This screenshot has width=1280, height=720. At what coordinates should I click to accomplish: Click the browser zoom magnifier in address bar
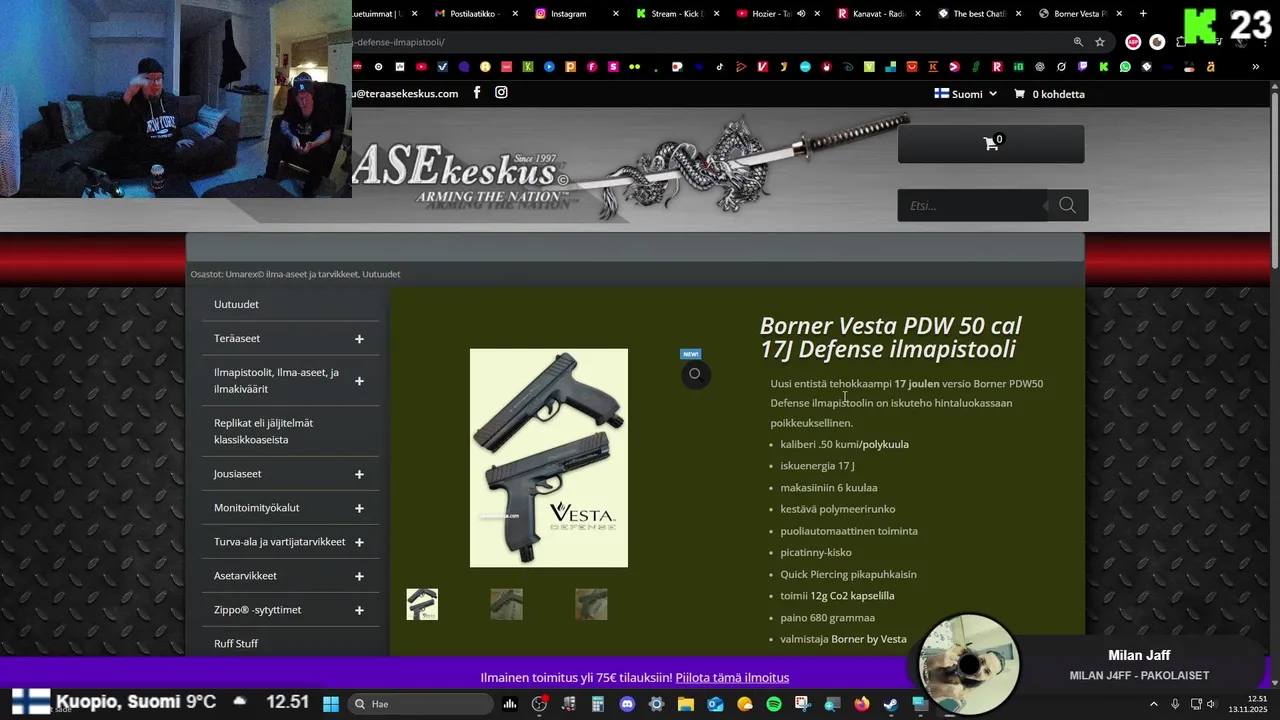point(1078,42)
